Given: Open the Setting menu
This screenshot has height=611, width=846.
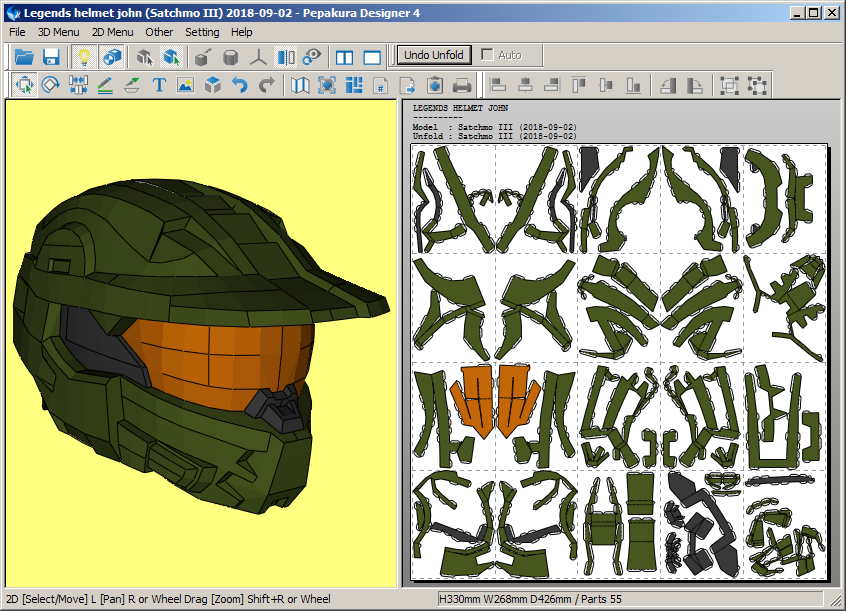Looking at the screenshot, I should pyautogui.click(x=202, y=32).
